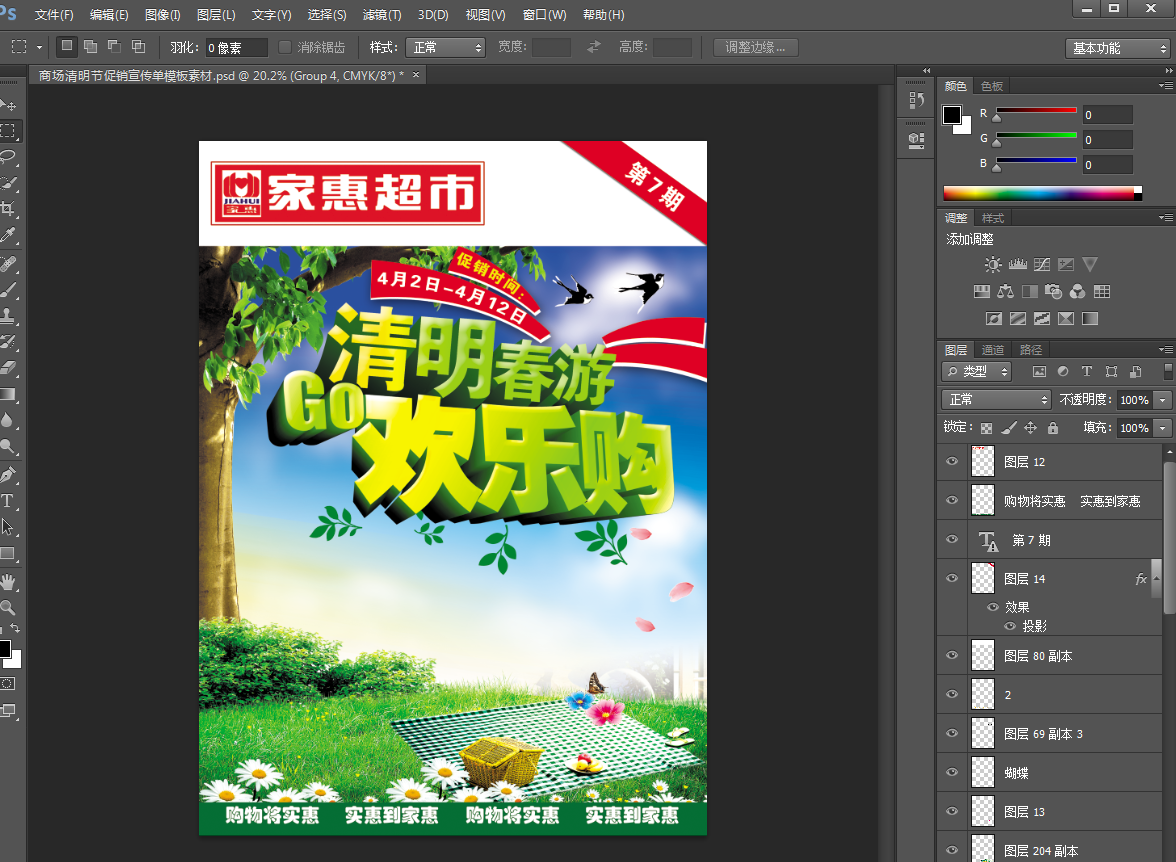The image size is (1176, 862).
Task: Collapse 图层 14 effects arrow
Action: [x=1156, y=578]
